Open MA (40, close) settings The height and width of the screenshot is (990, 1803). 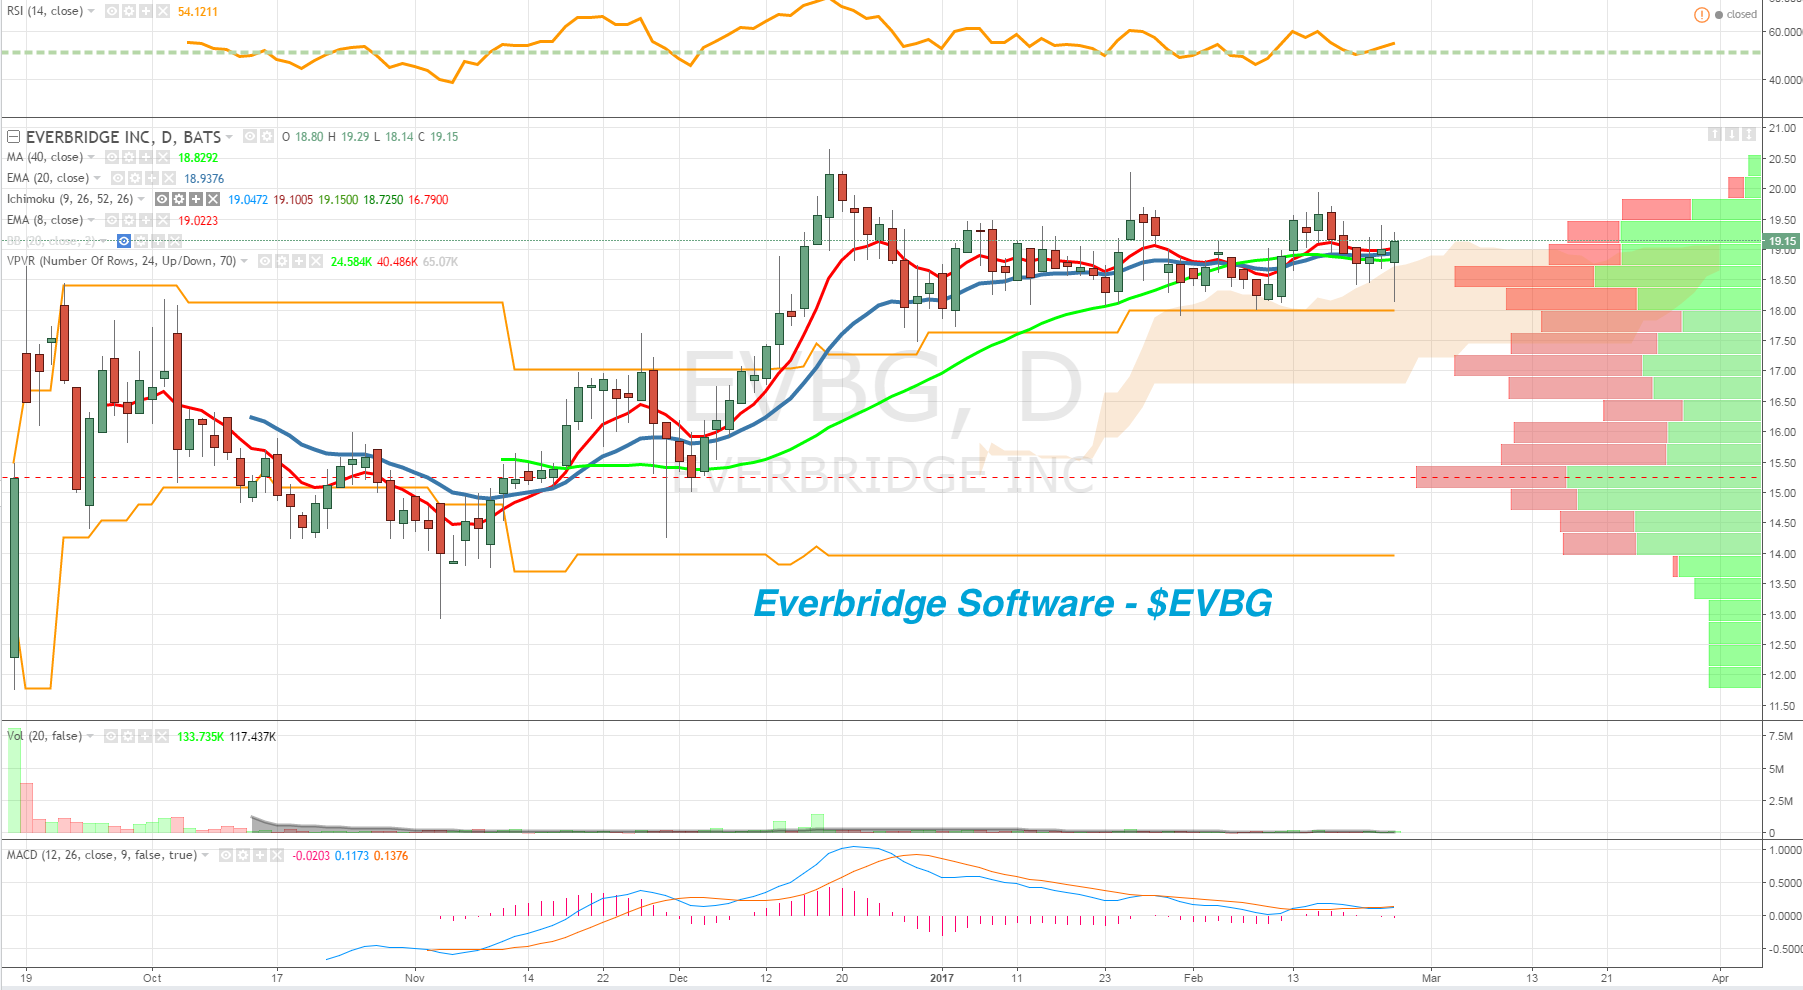pos(129,157)
